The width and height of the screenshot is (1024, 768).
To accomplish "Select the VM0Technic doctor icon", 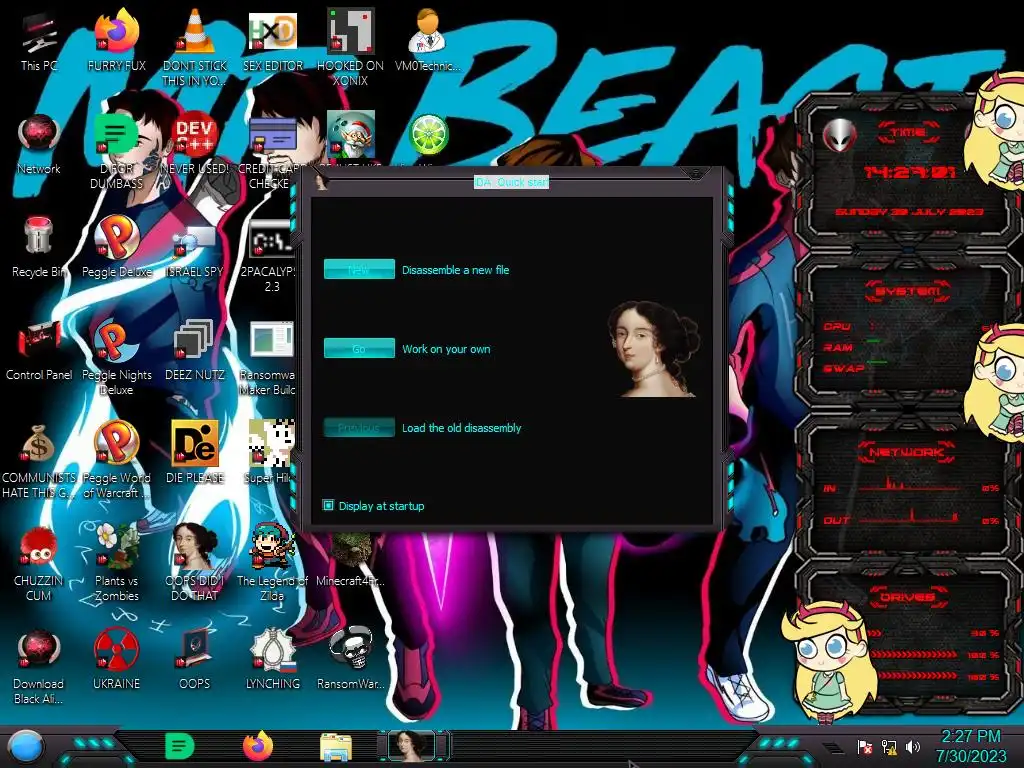I will 427,40.
